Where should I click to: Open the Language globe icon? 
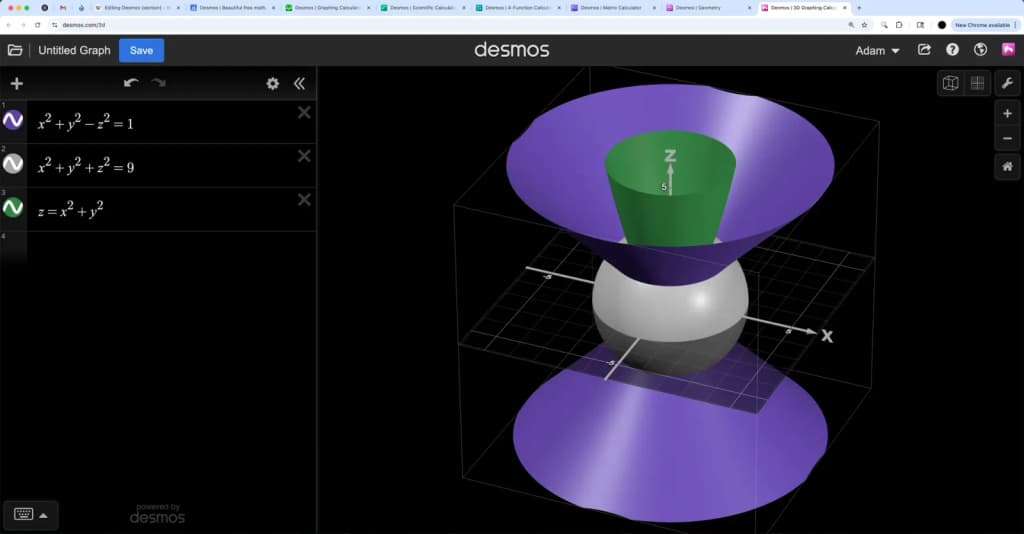(x=980, y=50)
